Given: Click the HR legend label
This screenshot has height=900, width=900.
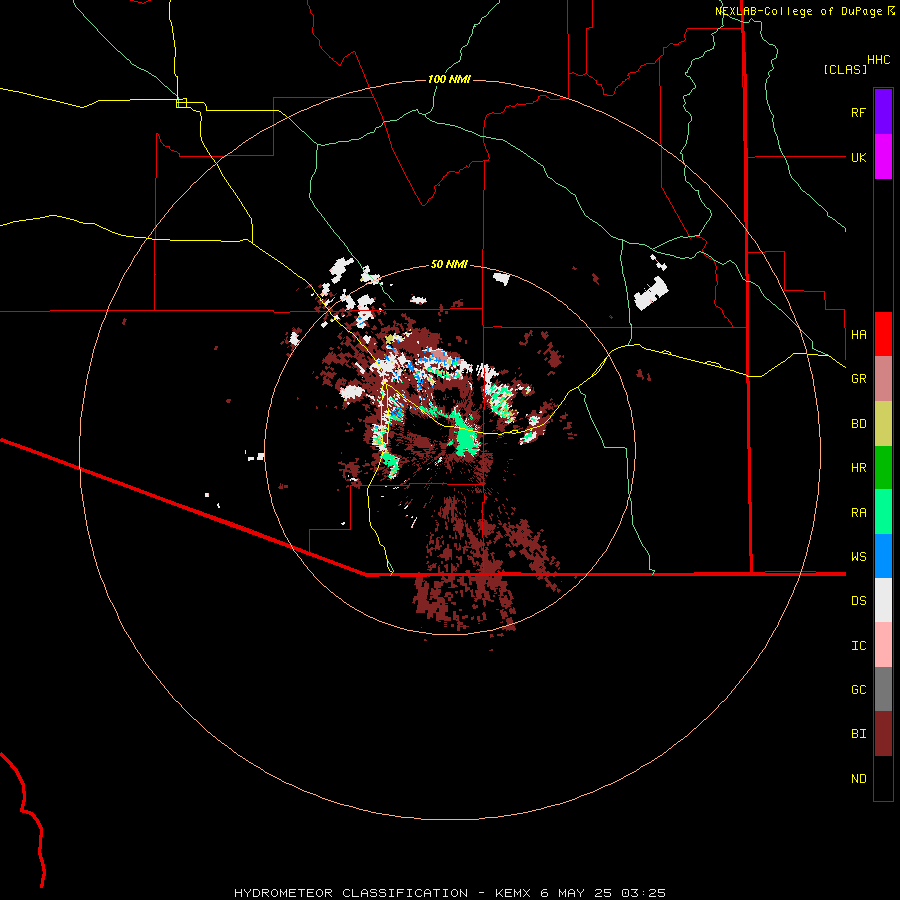Looking at the screenshot, I should pos(859,468).
